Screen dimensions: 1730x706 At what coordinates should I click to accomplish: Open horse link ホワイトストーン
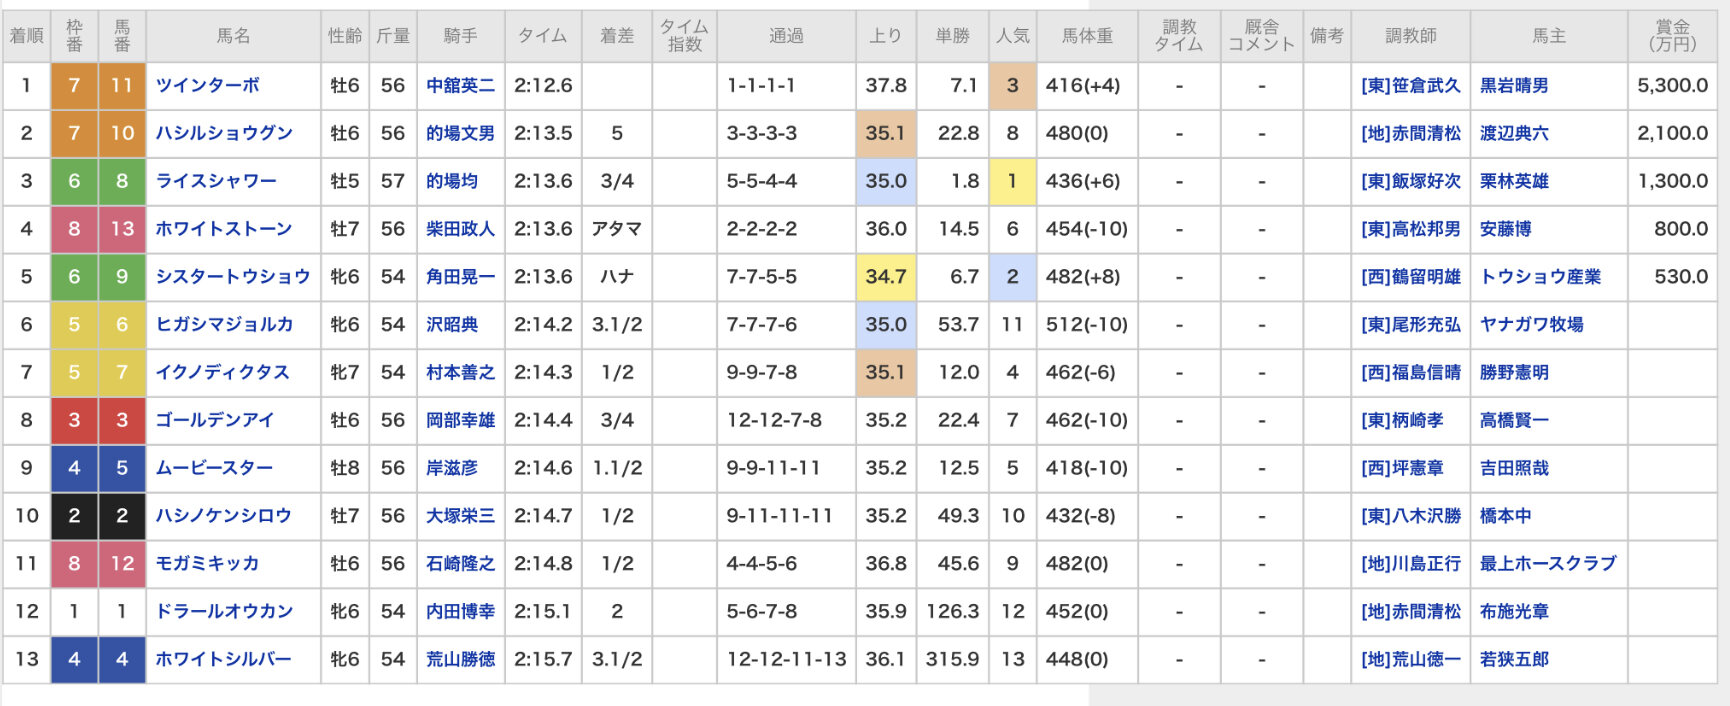[x=224, y=229]
